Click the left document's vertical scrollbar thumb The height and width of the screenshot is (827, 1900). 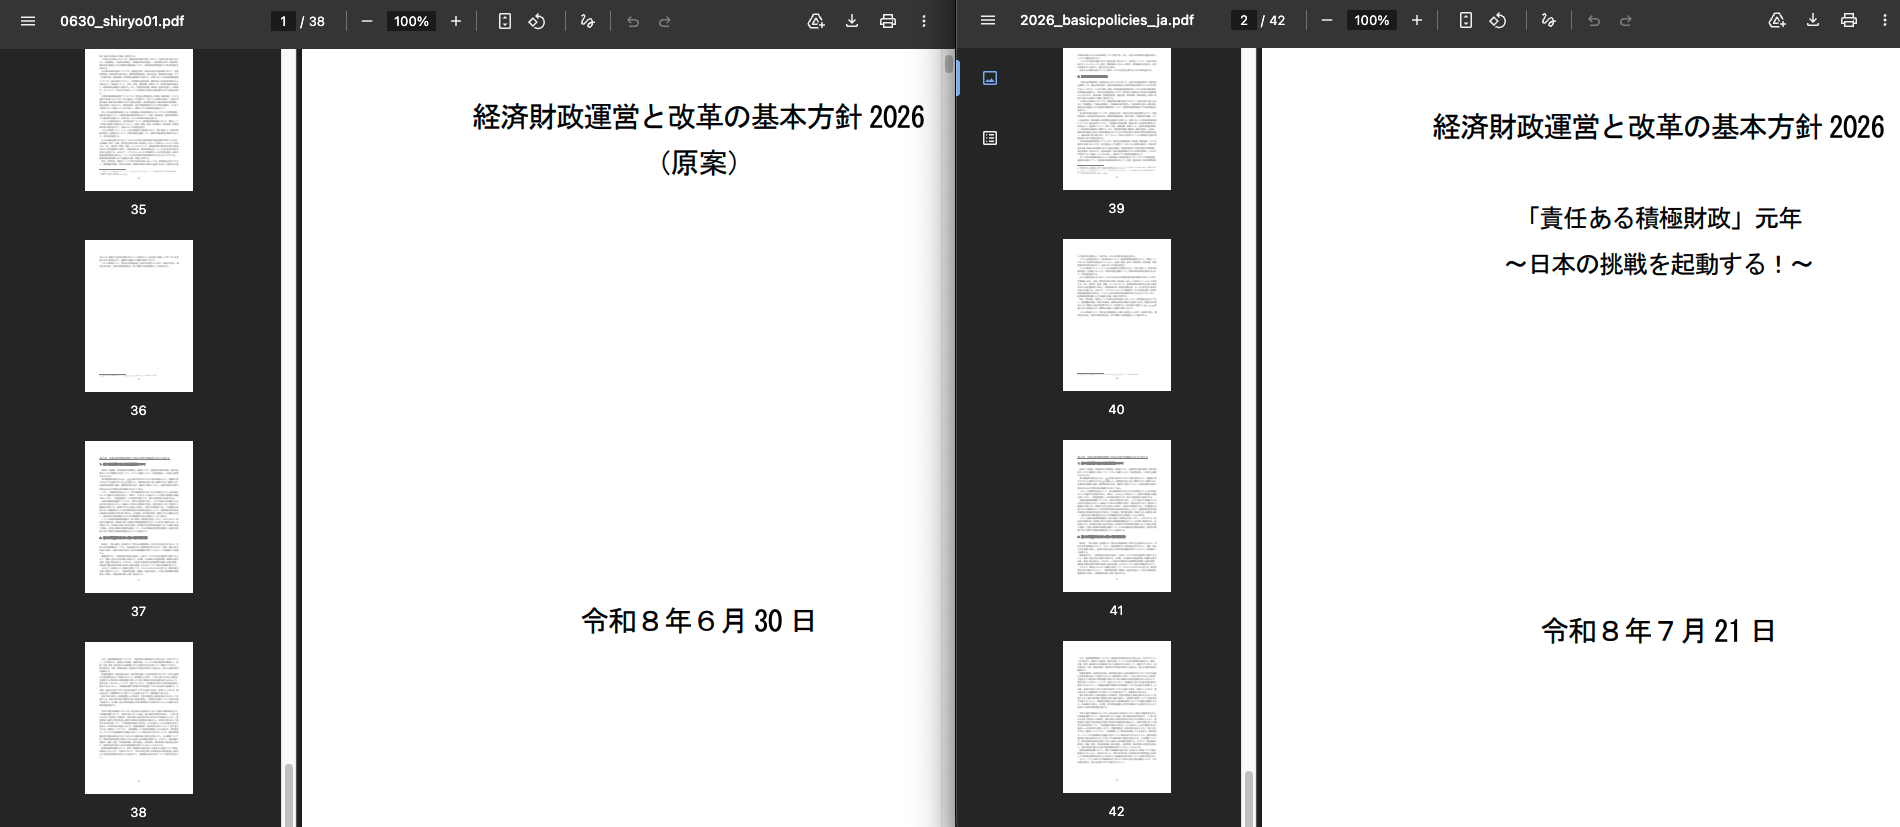[949, 64]
